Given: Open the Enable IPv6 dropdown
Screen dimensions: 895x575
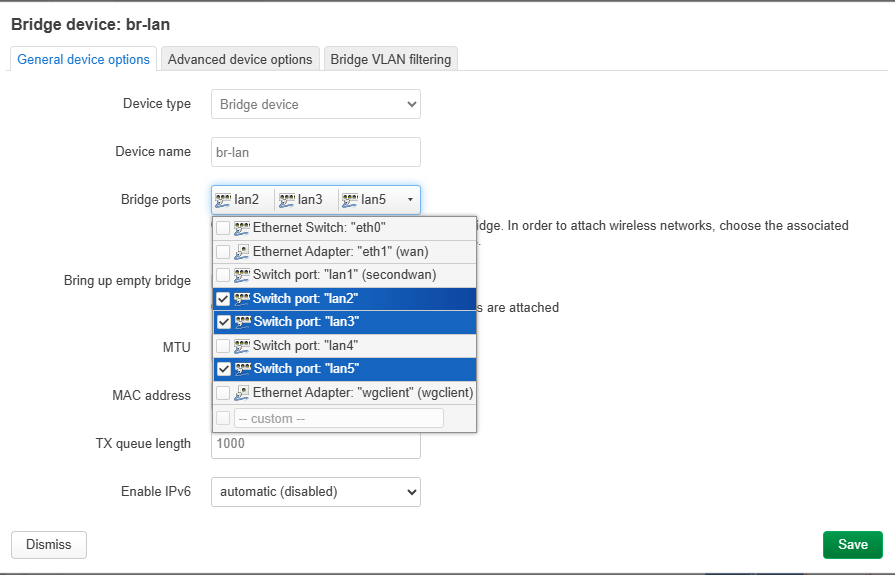Looking at the screenshot, I should click(x=316, y=492).
